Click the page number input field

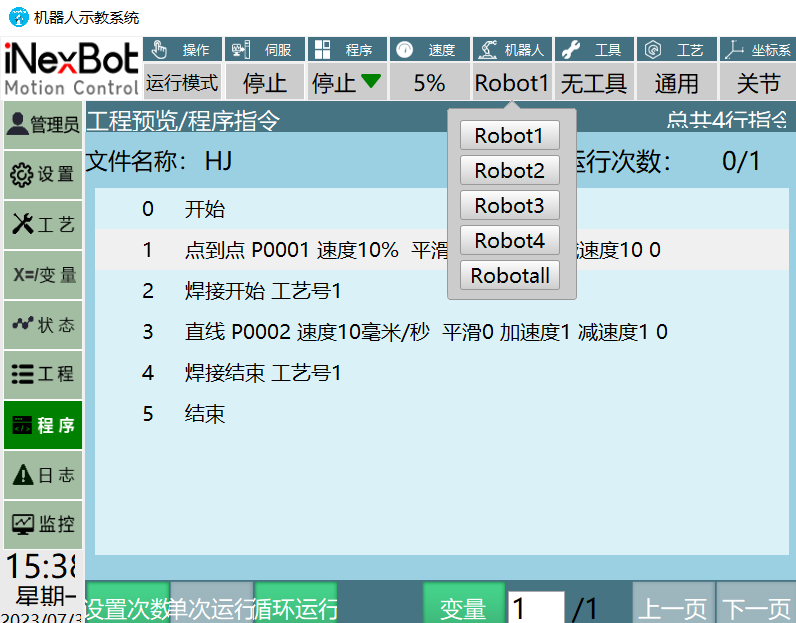pyautogui.click(x=536, y=608)
